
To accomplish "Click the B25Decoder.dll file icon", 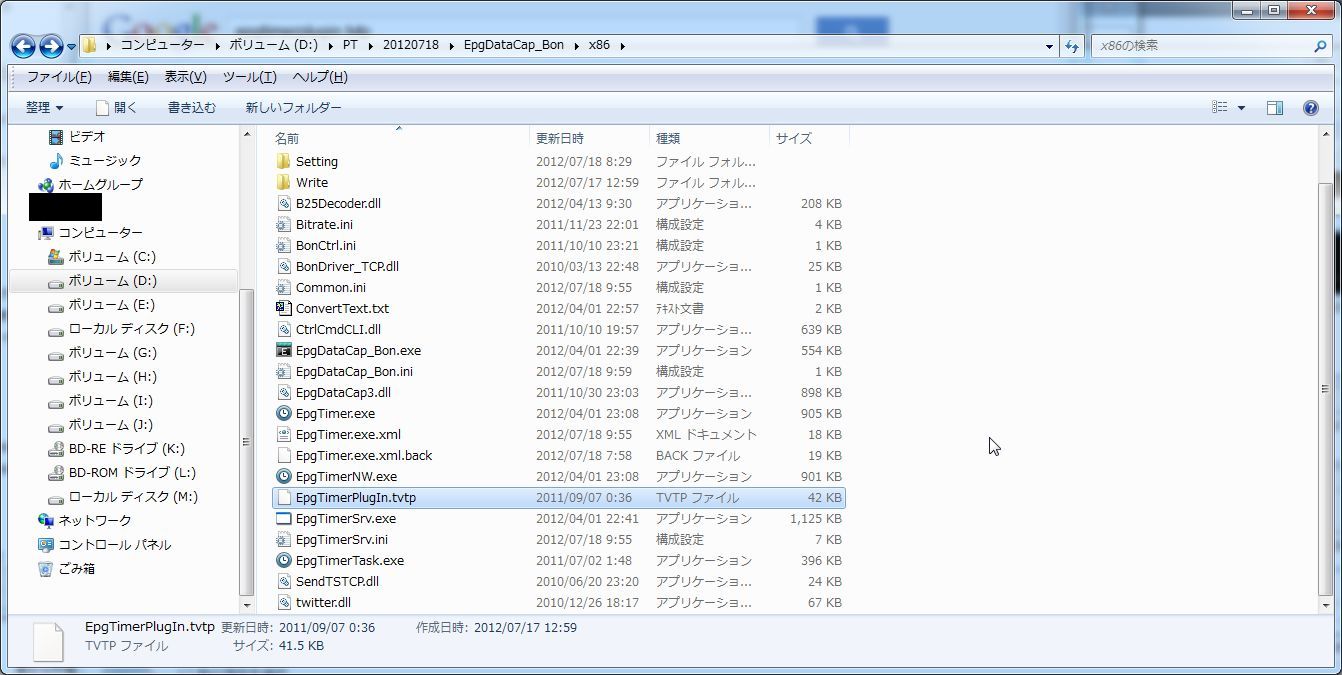I will 284,203.
